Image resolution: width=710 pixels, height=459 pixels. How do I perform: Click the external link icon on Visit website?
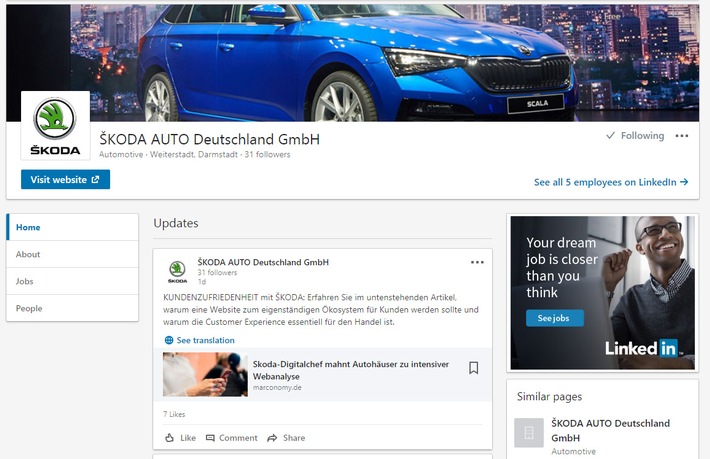click(x=95, y=180)
